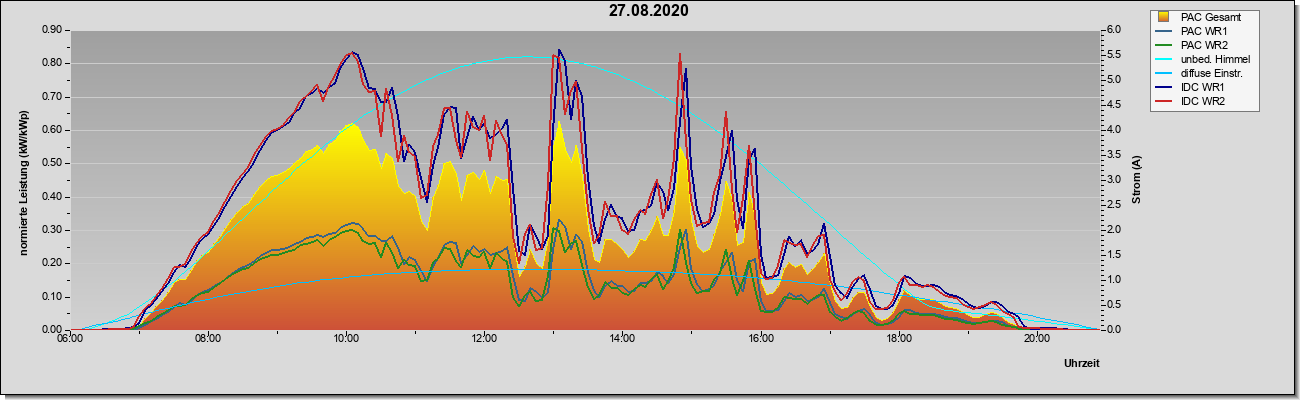Click the chart title 27.08.2020

(649, 11)
